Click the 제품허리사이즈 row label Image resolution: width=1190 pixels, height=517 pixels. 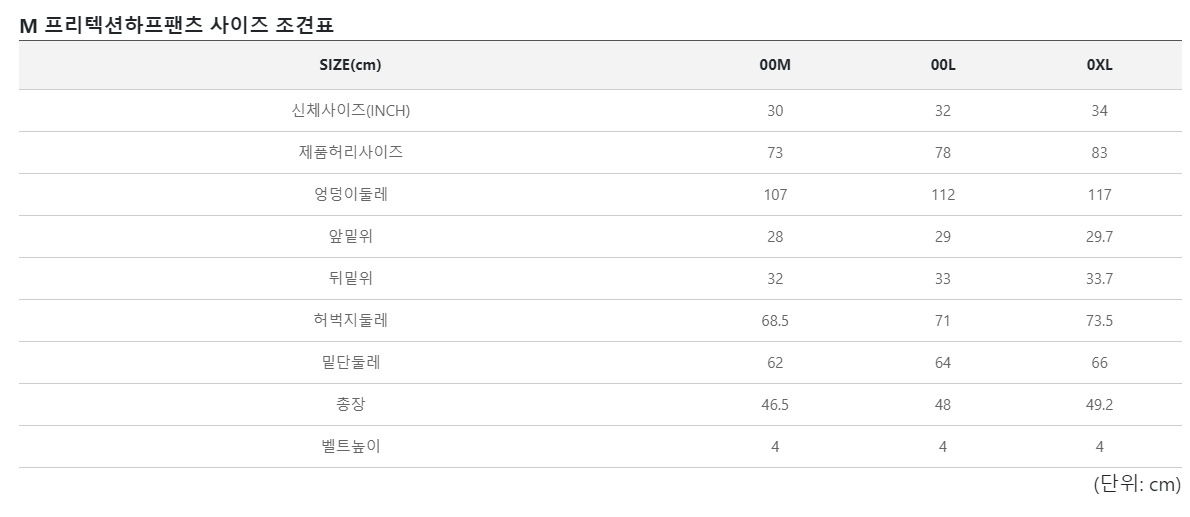pos(350,153)
